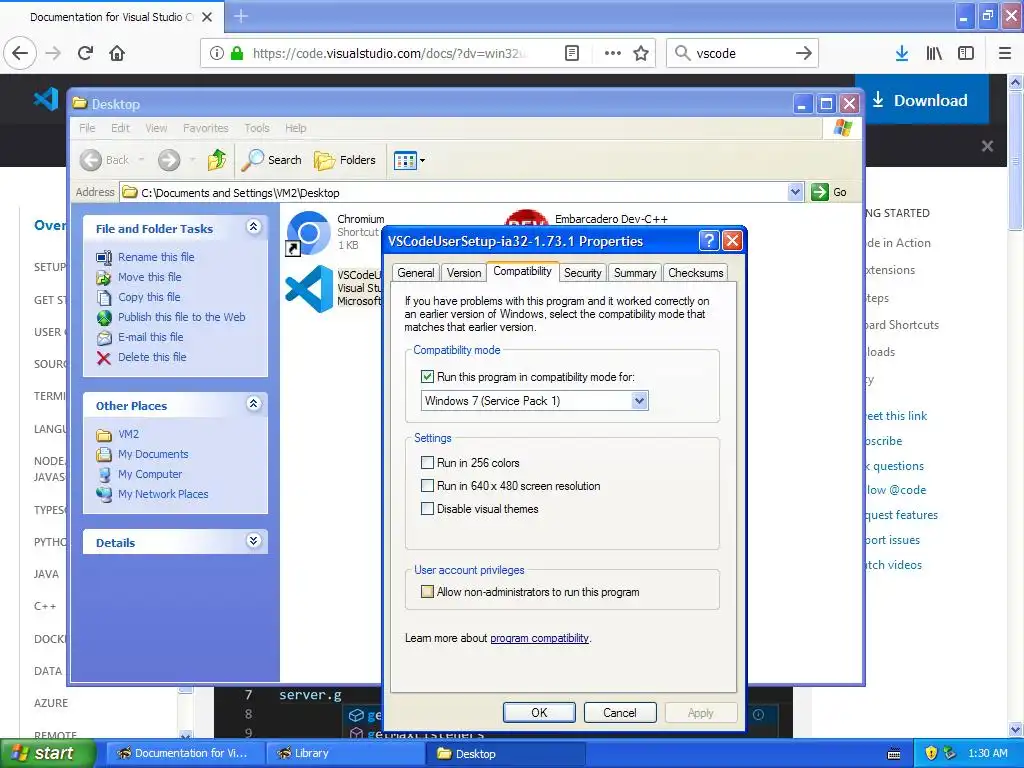Viewport: 1024px width, 768px height.
Task: Go to Firefox home page icon
Action: point(117,53)
